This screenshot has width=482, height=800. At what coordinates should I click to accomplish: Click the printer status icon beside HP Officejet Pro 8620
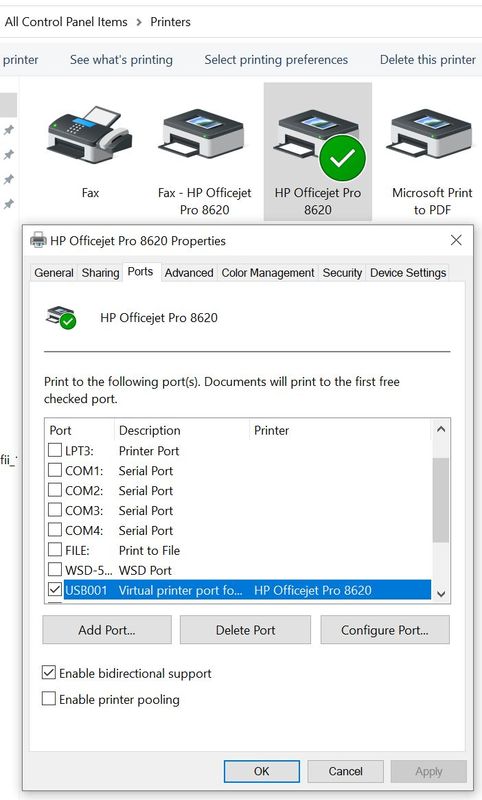coord(61,318)
